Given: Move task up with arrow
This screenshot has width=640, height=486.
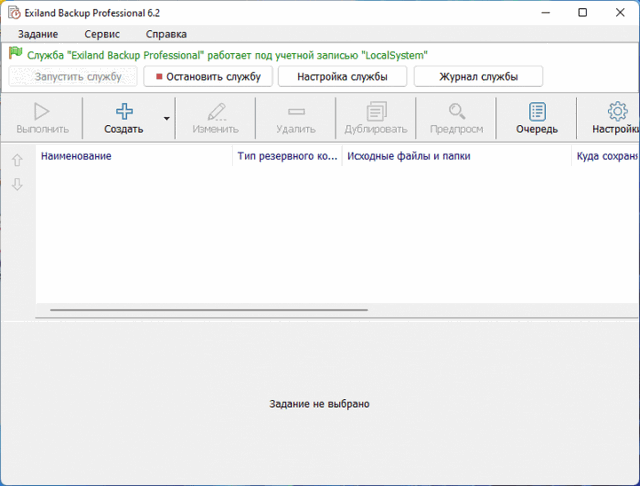Looking at the screenshot, I should pyautogui.click(x=17, y=160).
